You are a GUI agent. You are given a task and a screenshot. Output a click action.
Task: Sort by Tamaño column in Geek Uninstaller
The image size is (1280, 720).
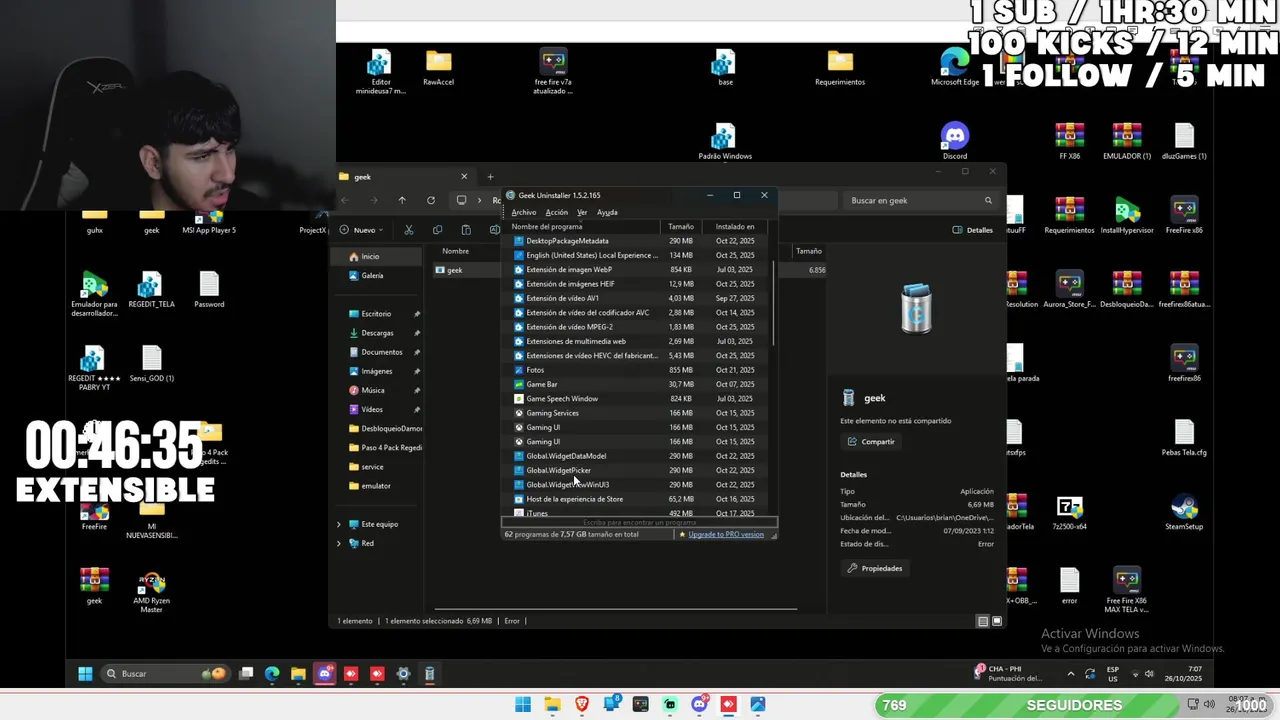point(681,227)
